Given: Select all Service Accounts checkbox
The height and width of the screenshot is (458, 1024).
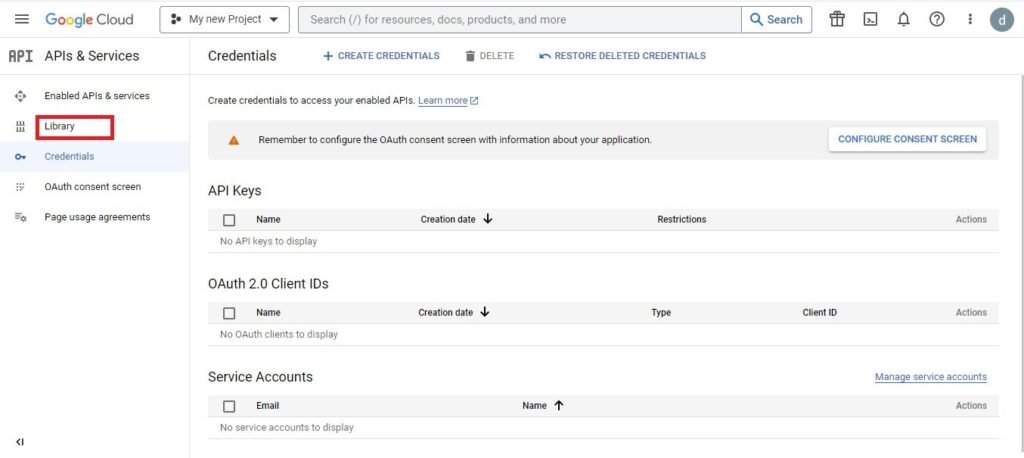Looking at the screenshot, I should (229, 406).
